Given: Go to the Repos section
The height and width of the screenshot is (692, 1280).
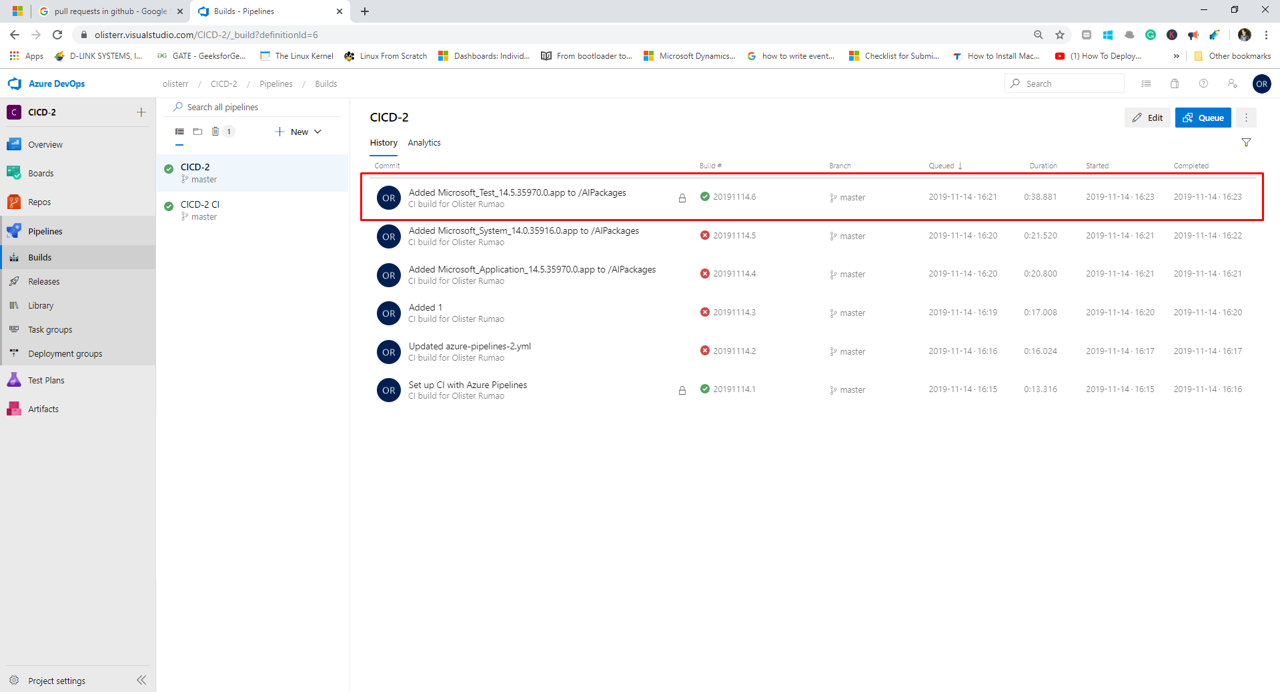Looking at the screenshot, I should click(39, 202).
